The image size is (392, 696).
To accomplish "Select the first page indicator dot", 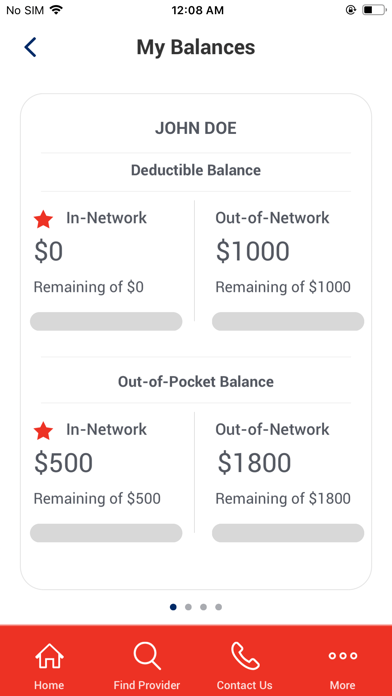I will point(173,607).
